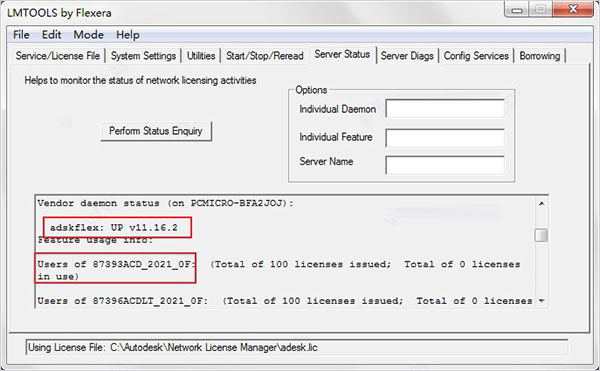Minimize the LMTOOLS window
The width and height of the screenshot is (600, 371).
click(517, 10)
